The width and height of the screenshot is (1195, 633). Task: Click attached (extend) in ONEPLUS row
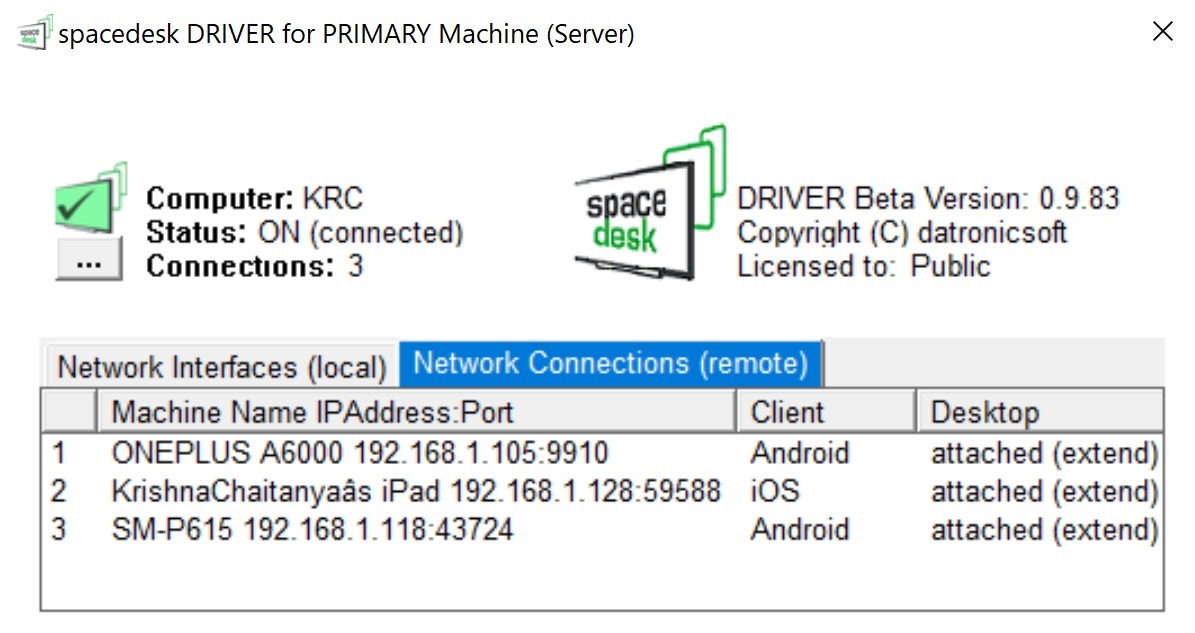click(1044, 453)
